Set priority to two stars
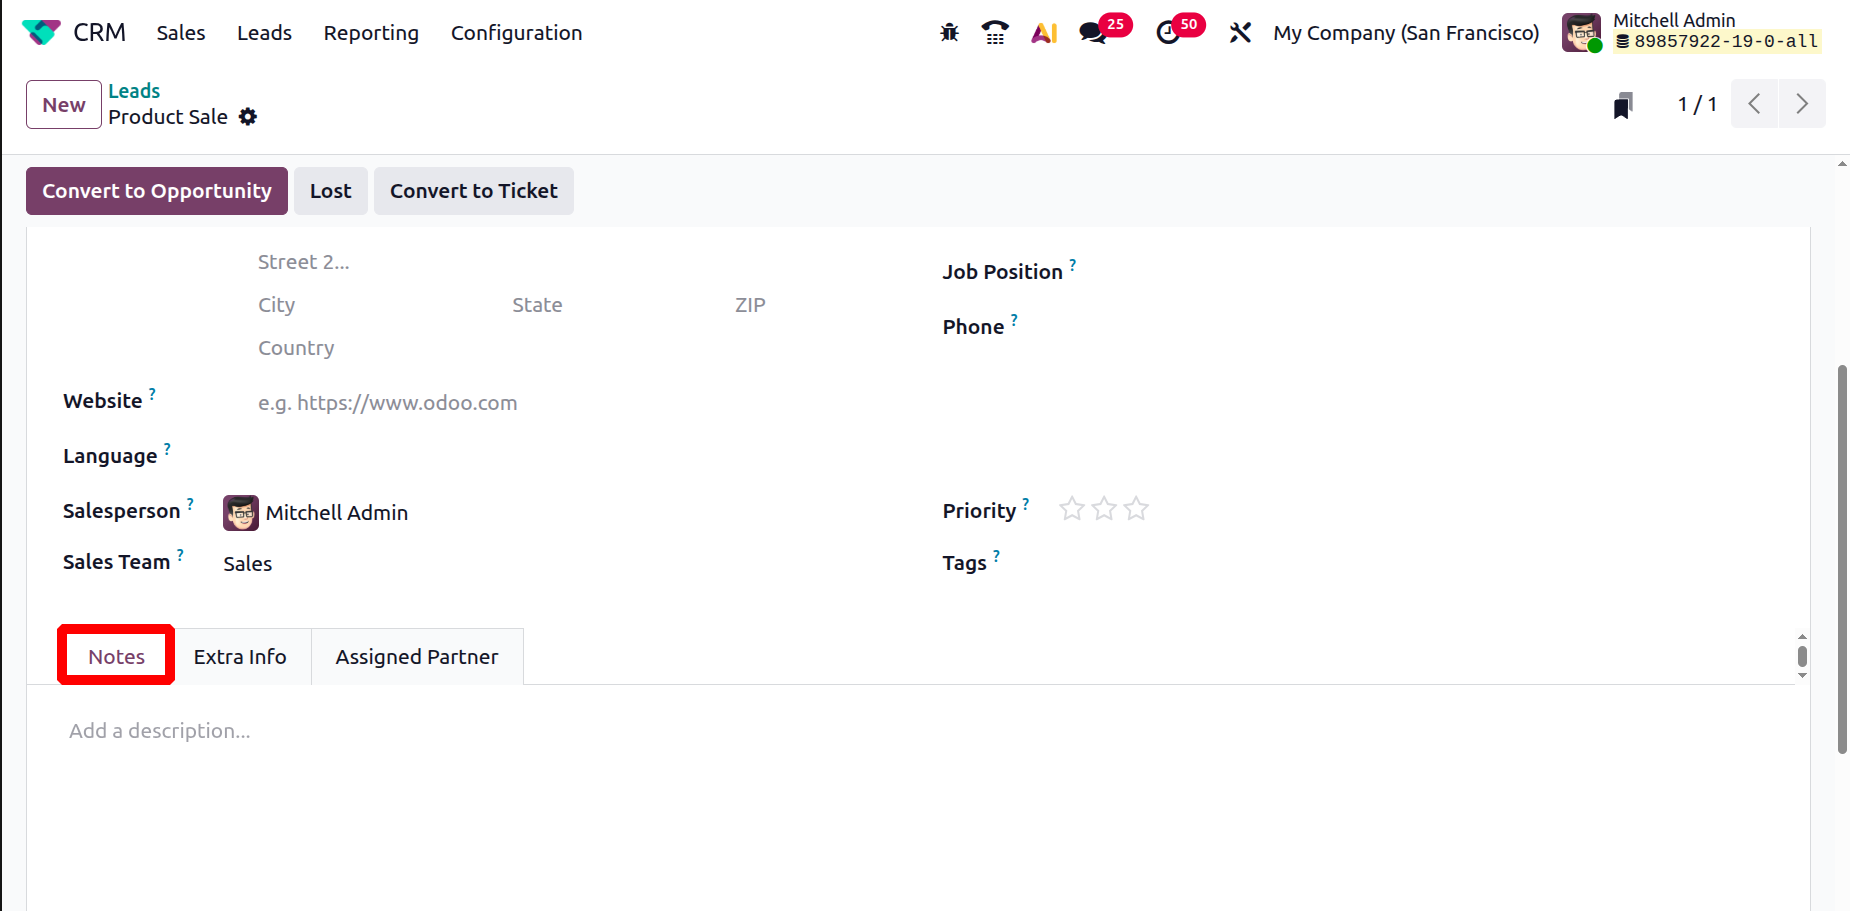1850x911 pixels. (x=1104, y=510)
